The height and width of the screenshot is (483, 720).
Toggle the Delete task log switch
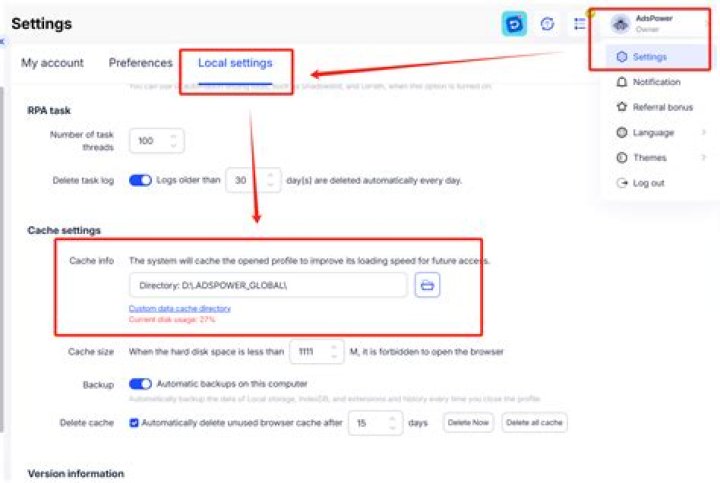point(140,180)
